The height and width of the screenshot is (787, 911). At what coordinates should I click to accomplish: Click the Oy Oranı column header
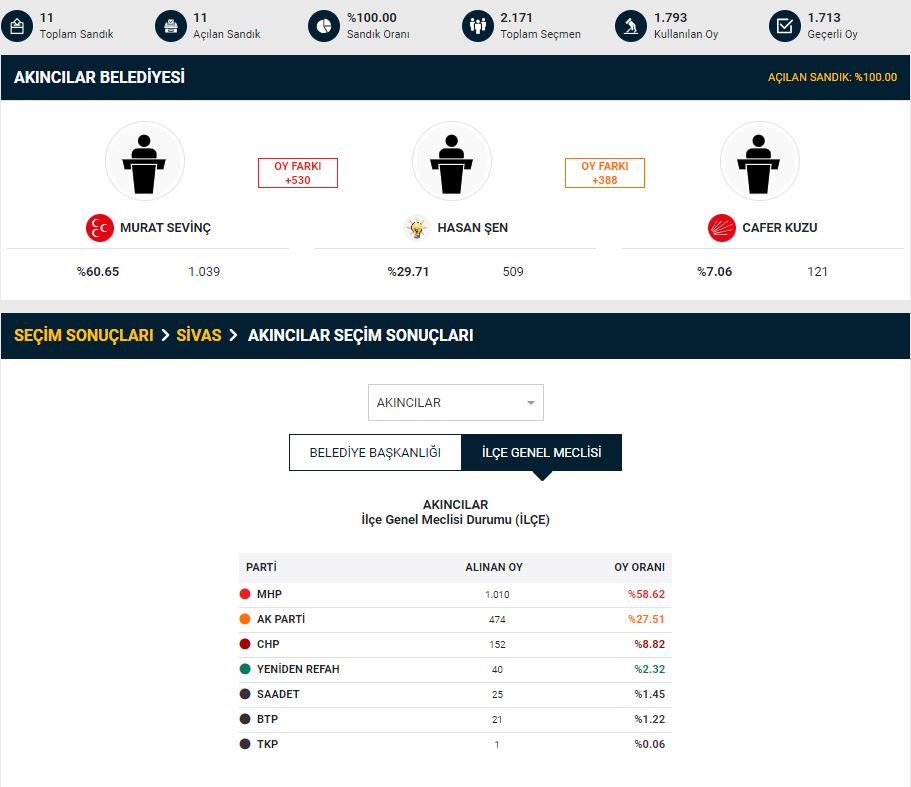639,567
